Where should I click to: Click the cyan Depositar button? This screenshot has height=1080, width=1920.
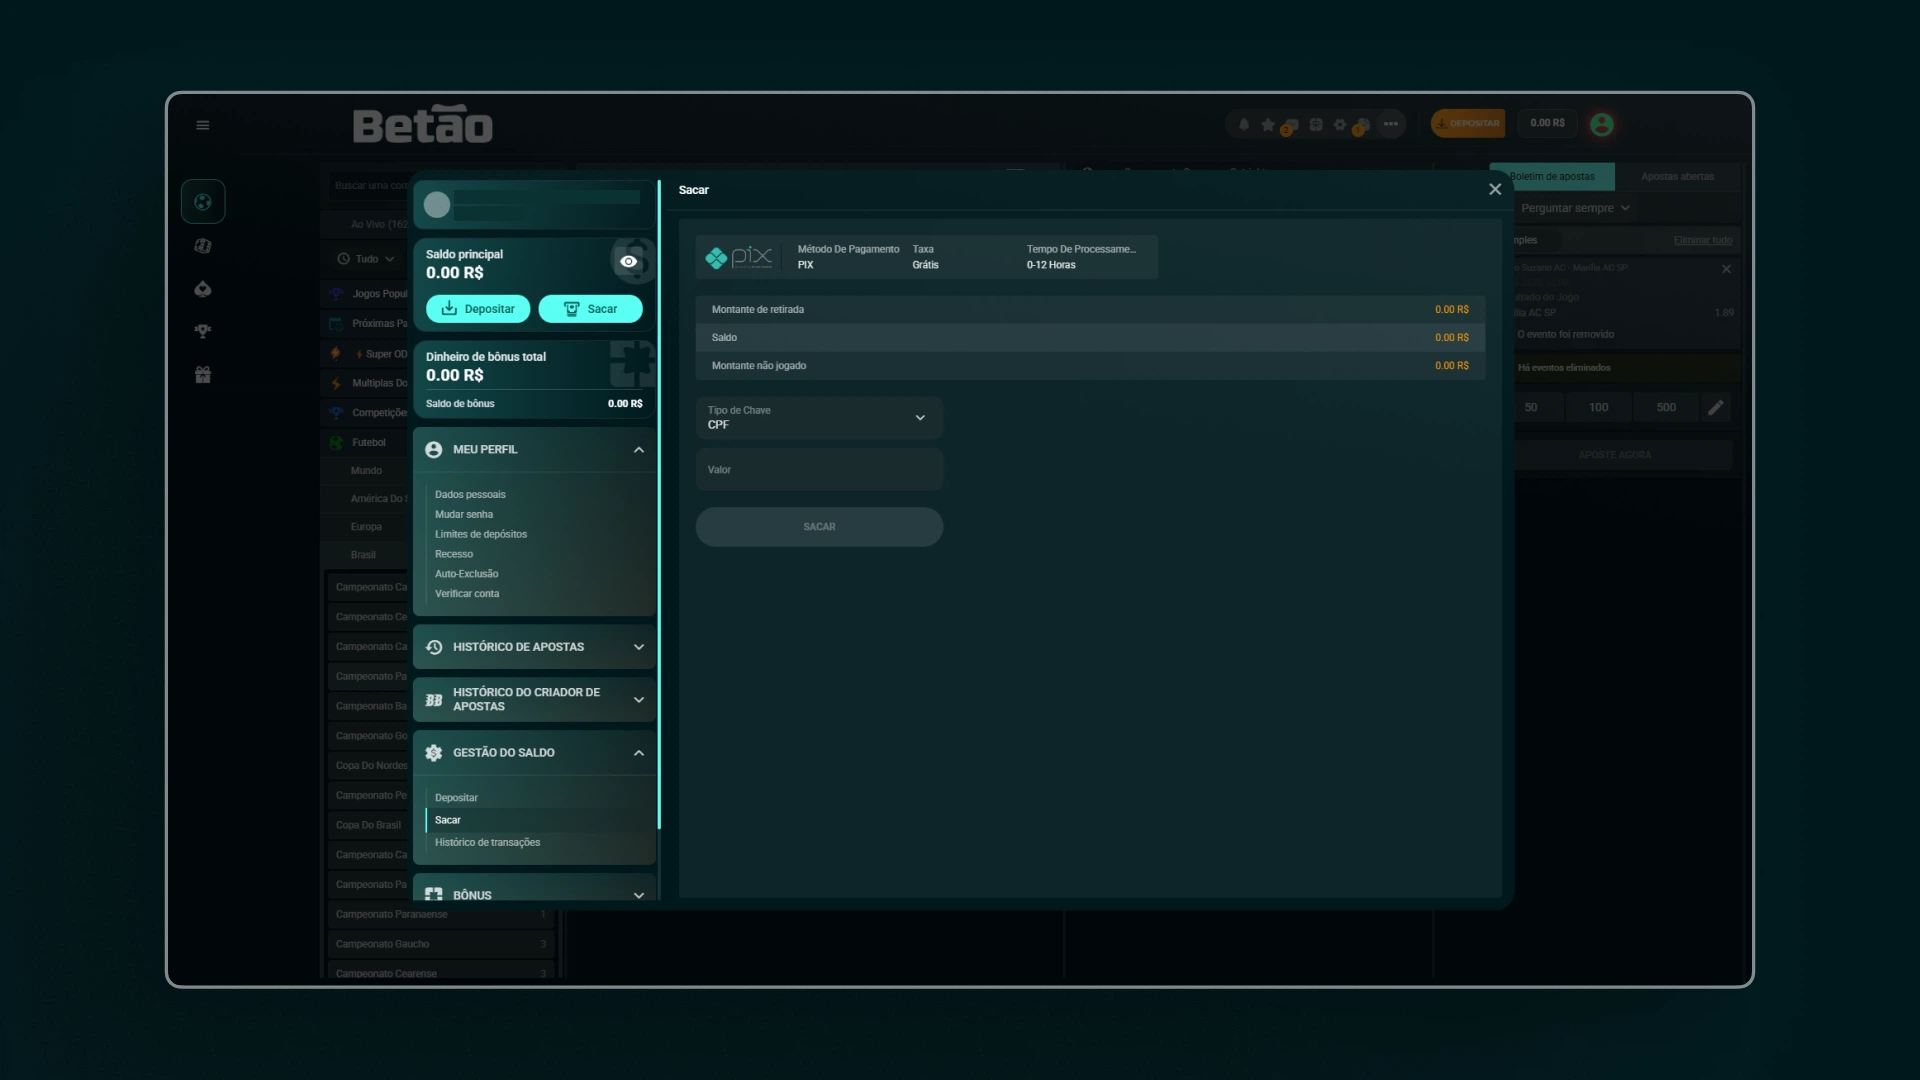(478, 309)
